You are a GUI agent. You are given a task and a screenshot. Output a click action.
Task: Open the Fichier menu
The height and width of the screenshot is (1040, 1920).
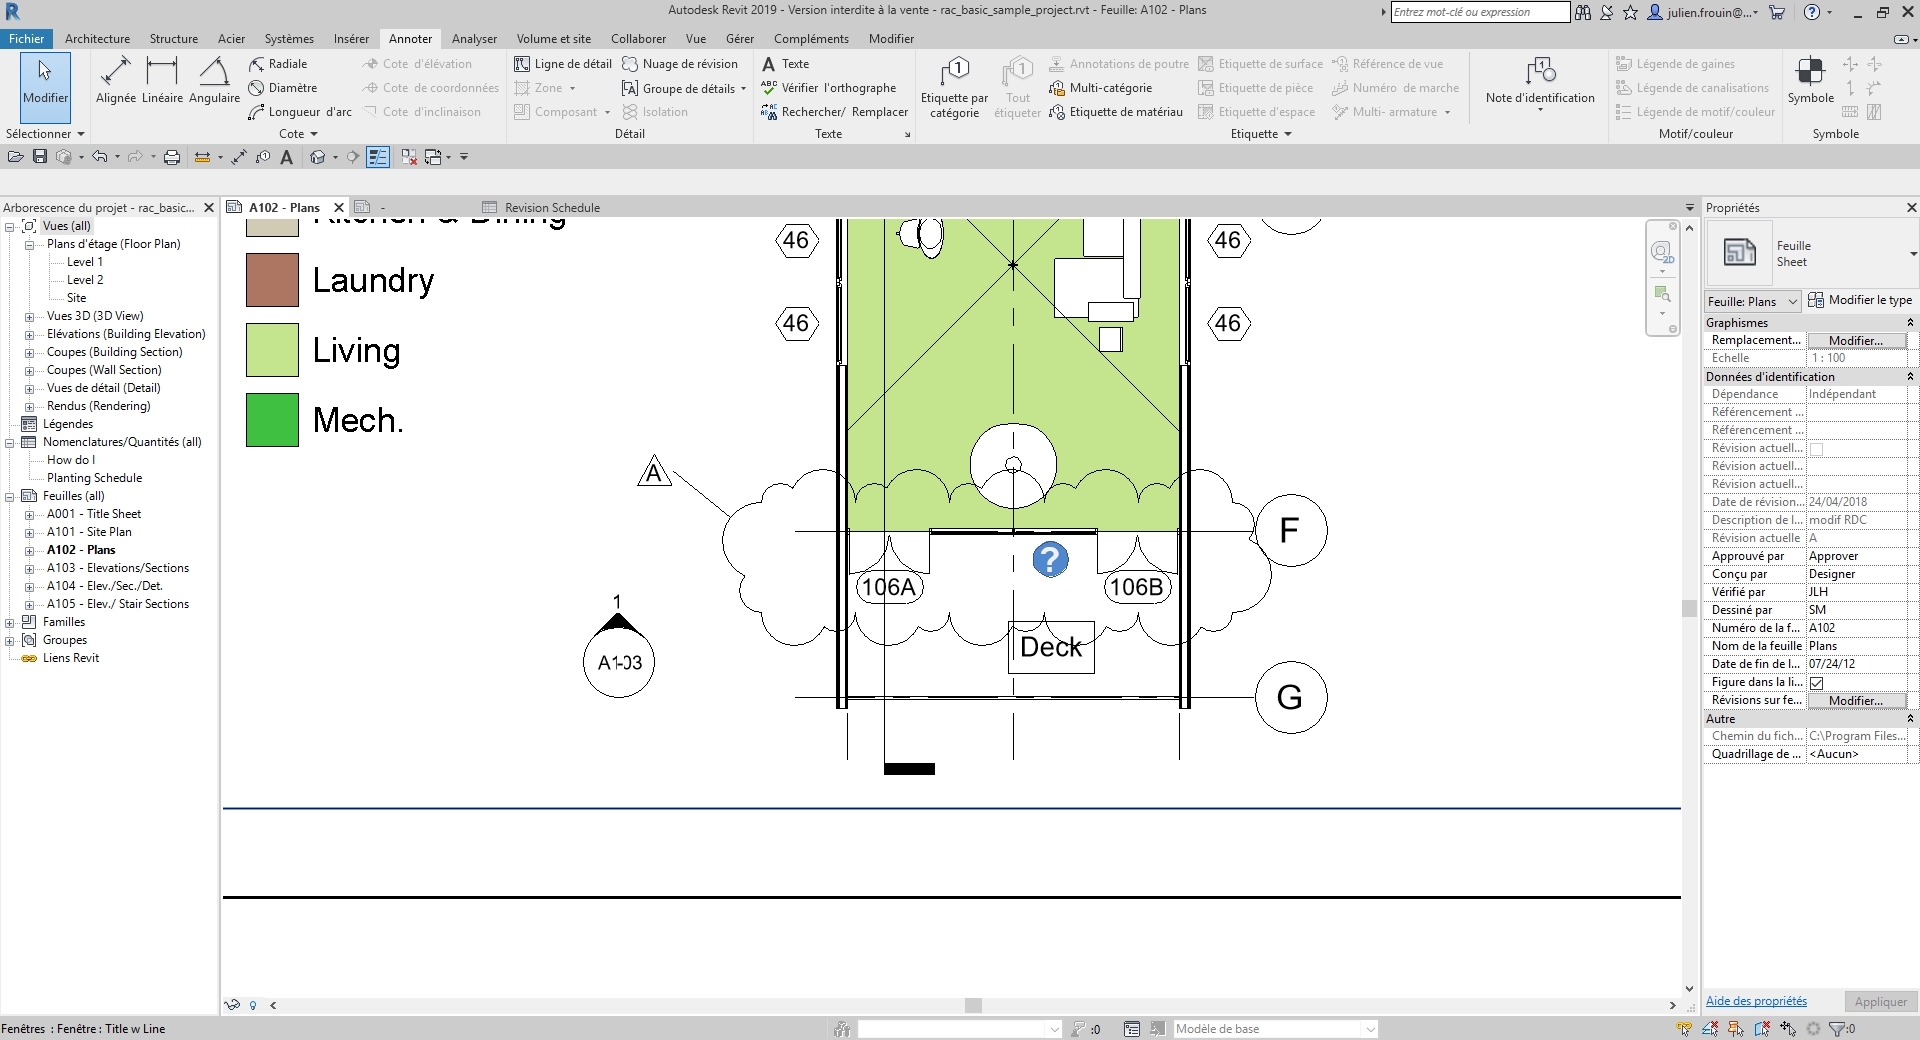coord(26,39)
